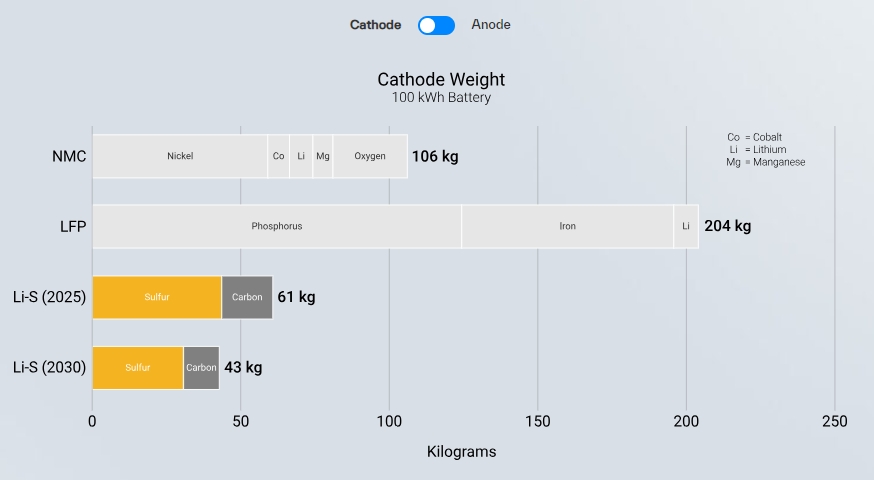
Task: Click the Co segment in NMC bar
Action: [279, 156]
